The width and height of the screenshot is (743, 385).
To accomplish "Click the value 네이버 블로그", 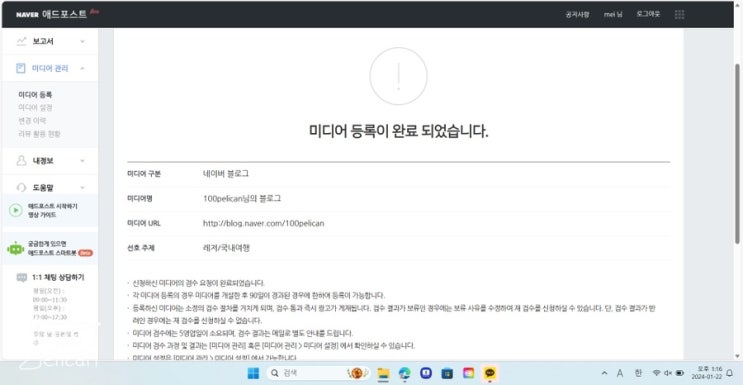I will [x=226, y=174].
